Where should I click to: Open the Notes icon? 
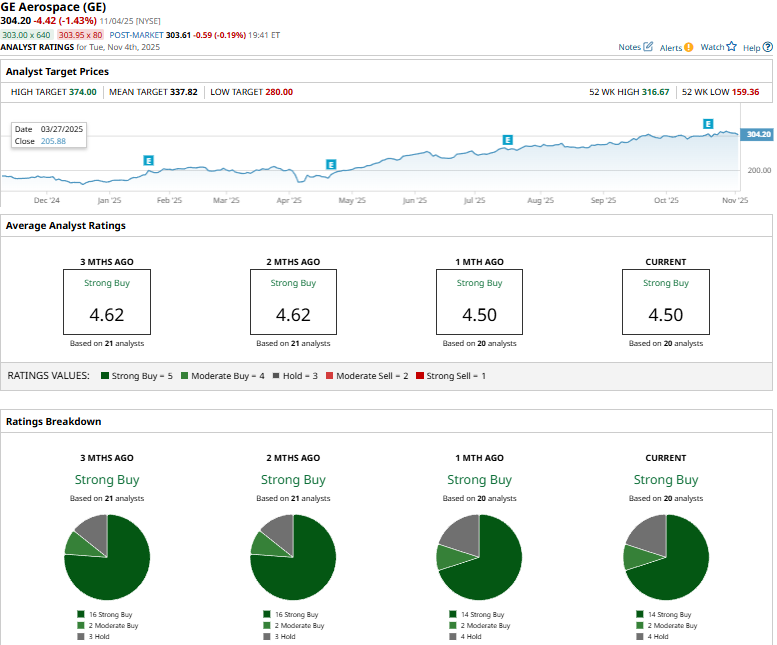648,47
